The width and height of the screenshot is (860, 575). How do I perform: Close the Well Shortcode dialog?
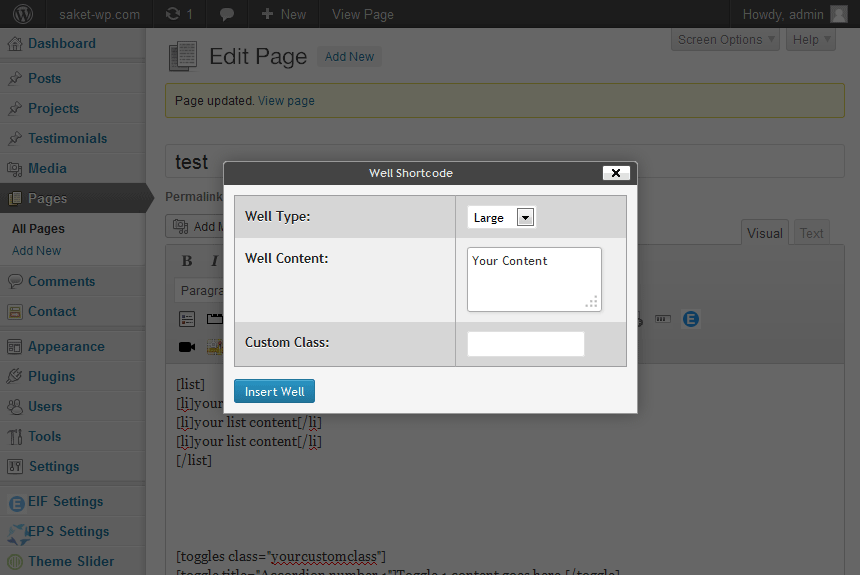click(x=616, y=173)
